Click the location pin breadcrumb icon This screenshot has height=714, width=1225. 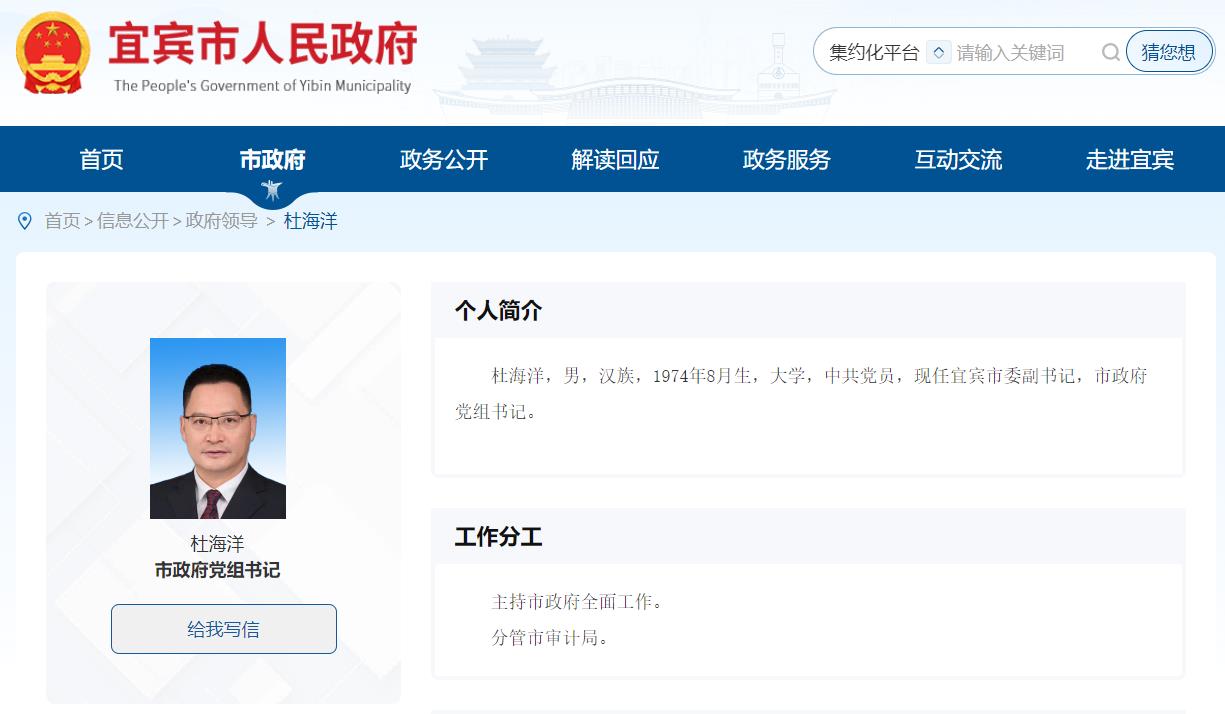click(25, 221)
